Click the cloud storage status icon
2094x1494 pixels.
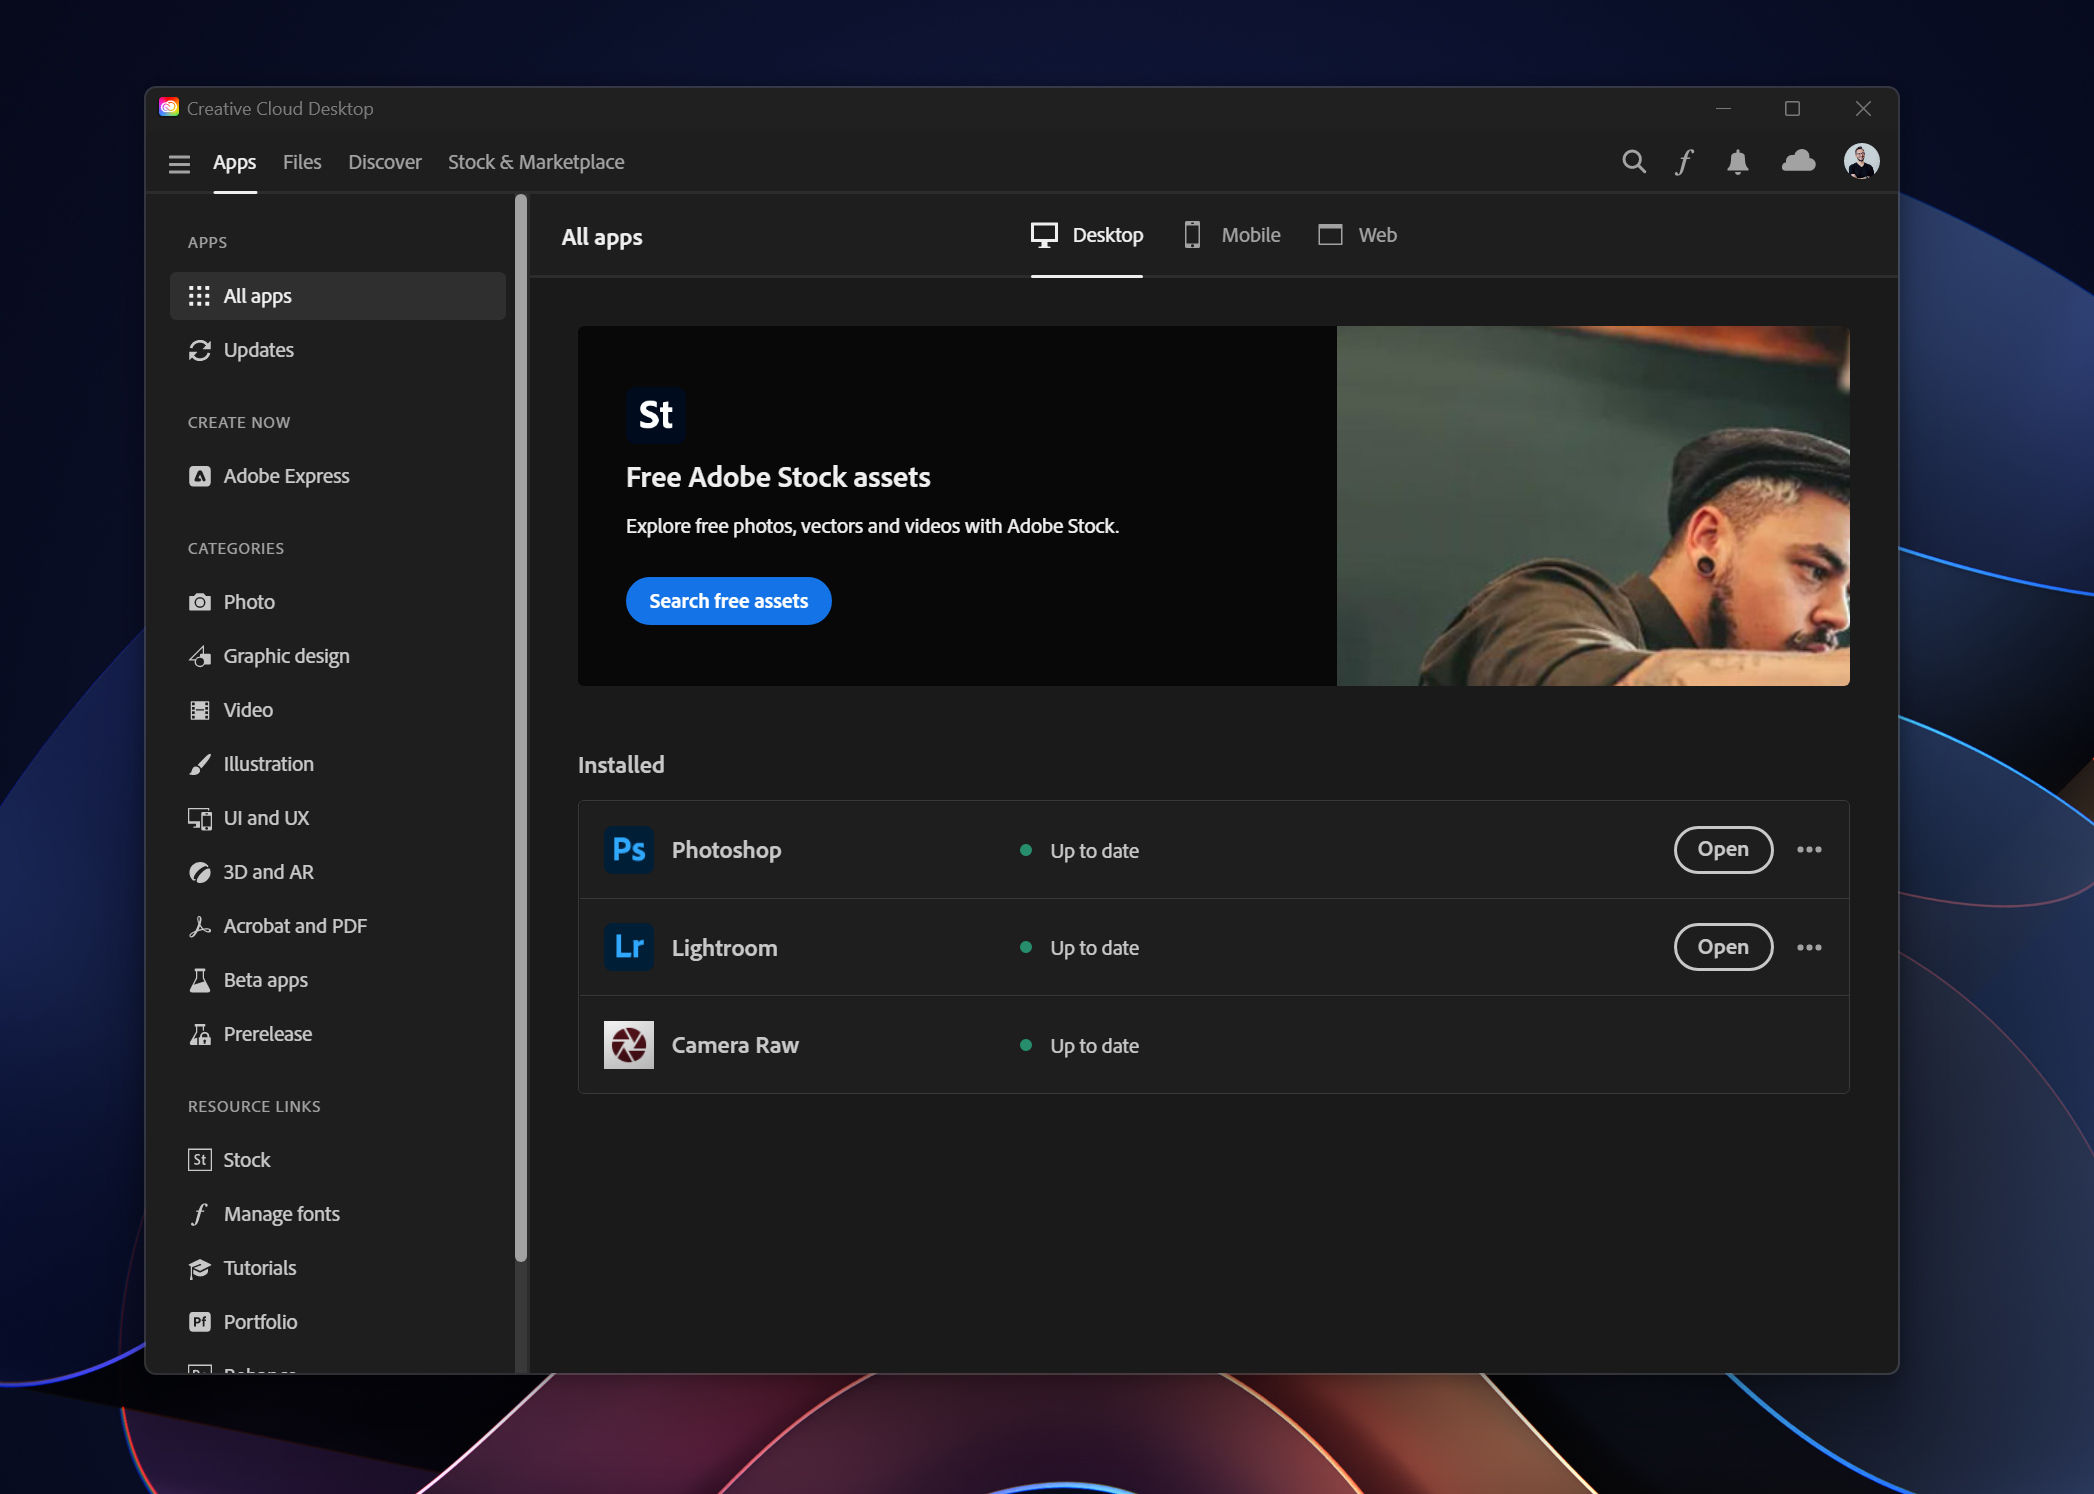(1798, 161)
